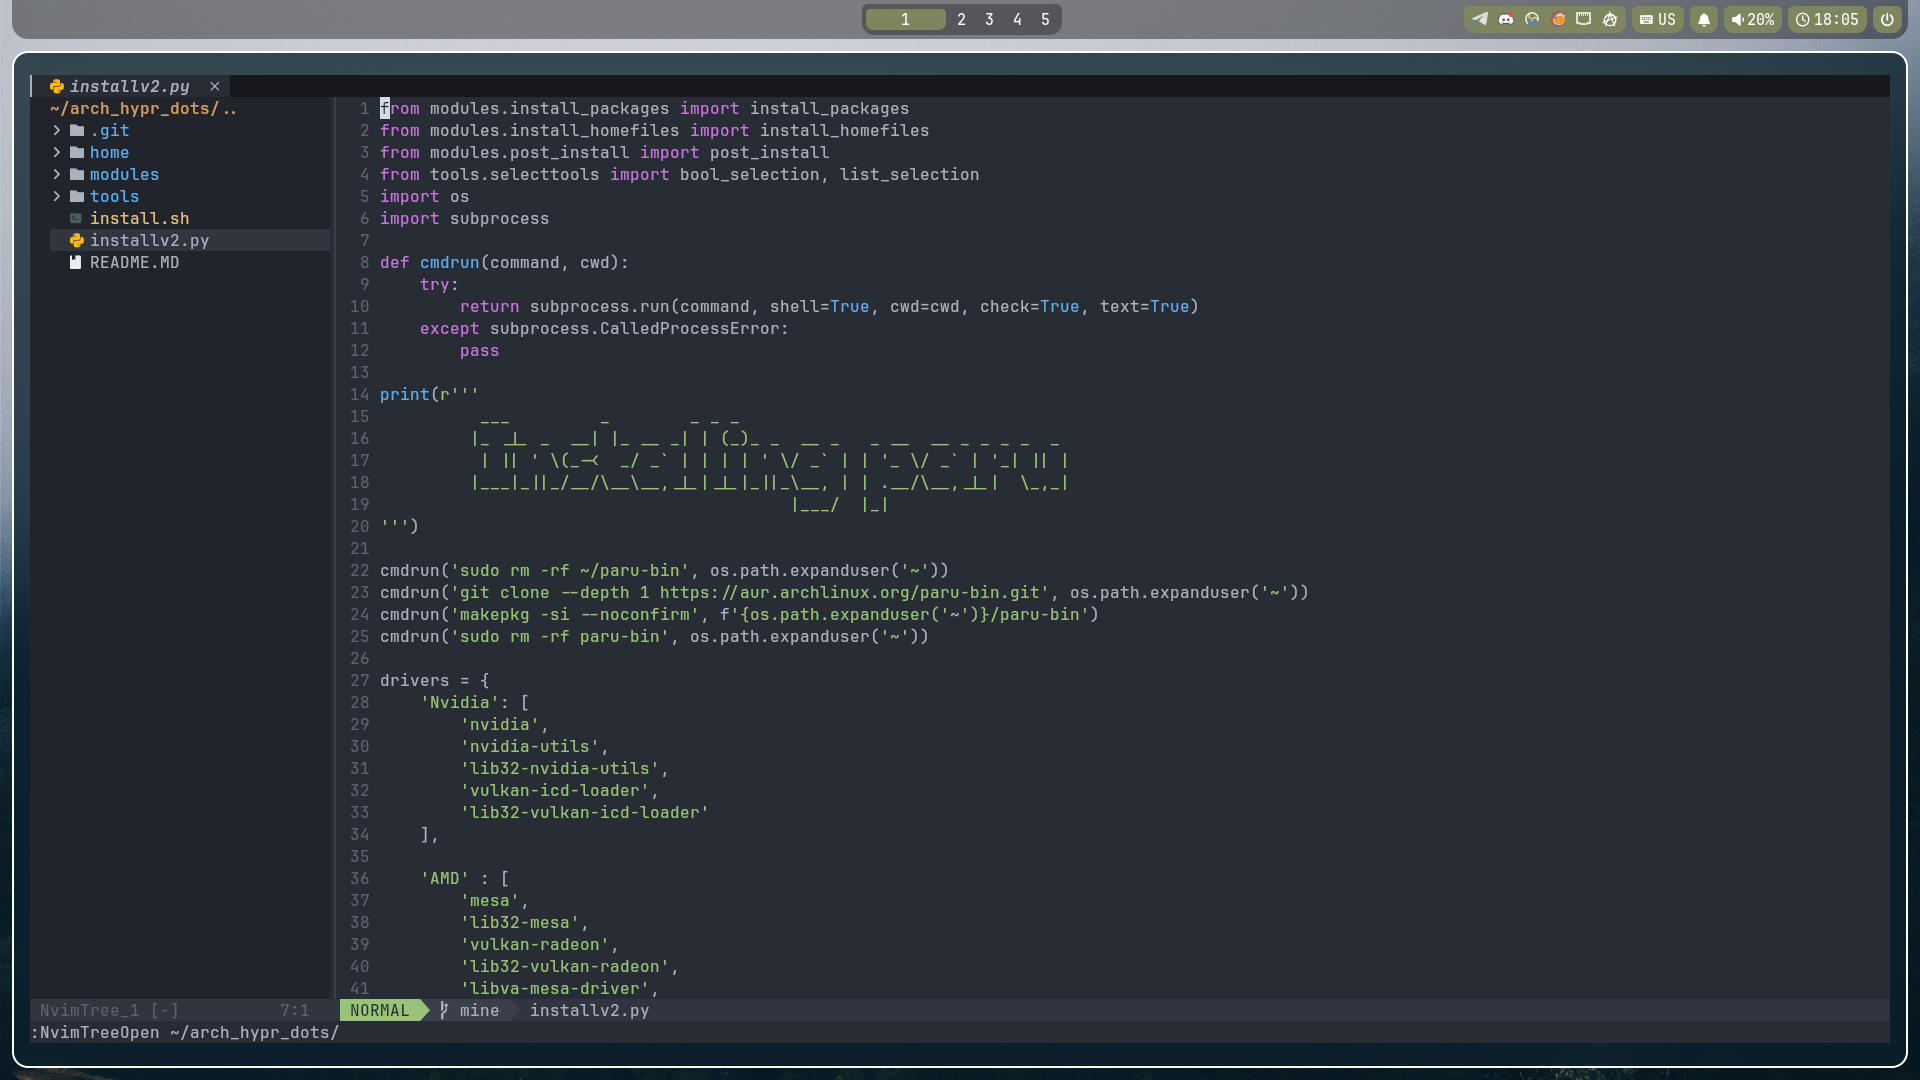Click the anarchy symbol tray icon
The width and height of the screenshot is (1920, 1080).
pyautogui.click(x=1610, y=19)
